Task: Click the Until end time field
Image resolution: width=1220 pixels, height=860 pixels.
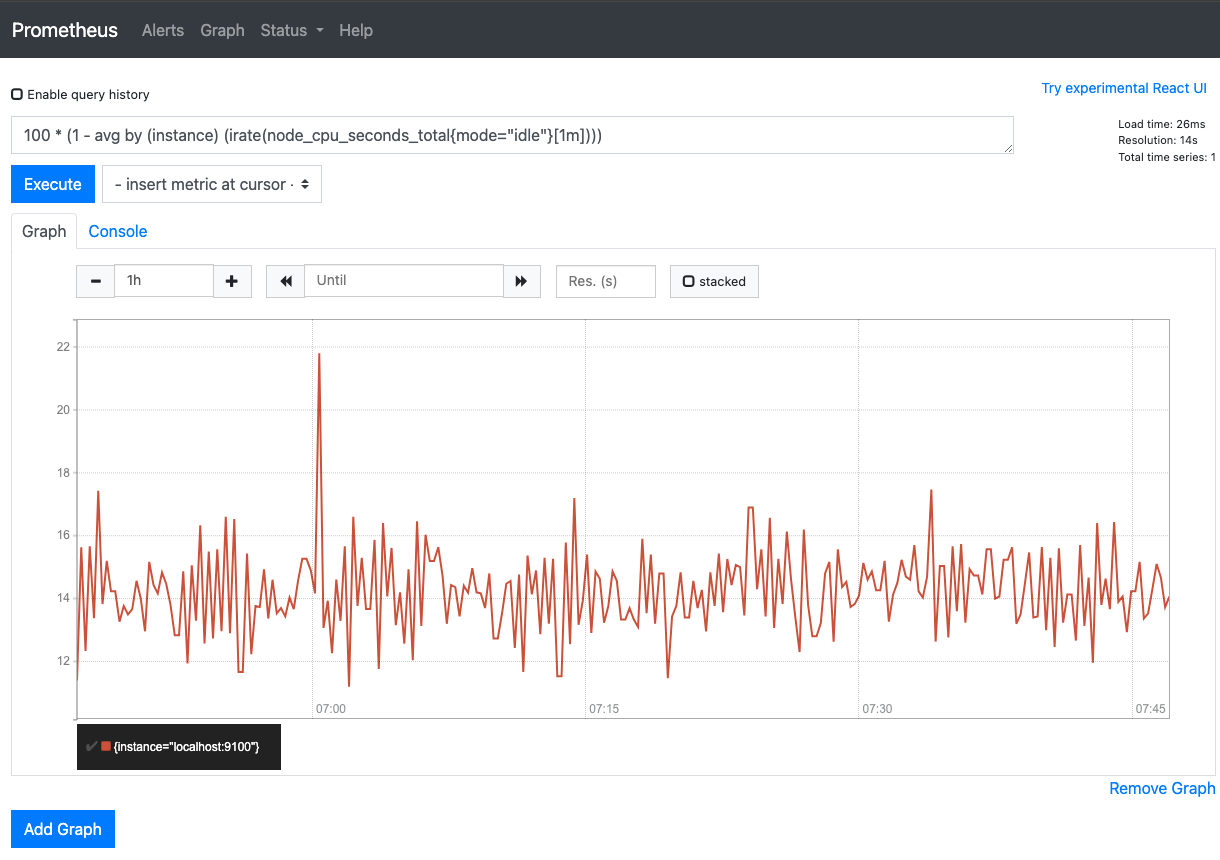Action: coord(404,281)
